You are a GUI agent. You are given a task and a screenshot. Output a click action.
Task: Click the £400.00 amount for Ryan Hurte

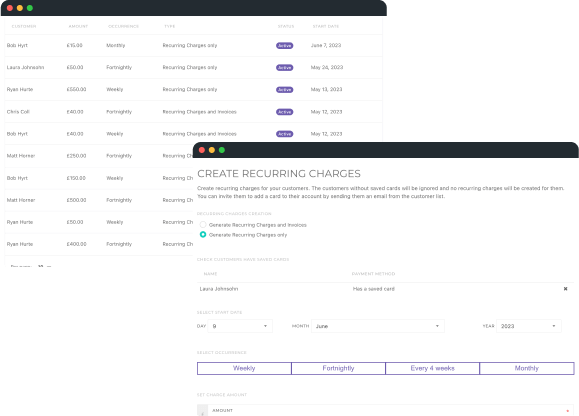click(x=76, y=244)
